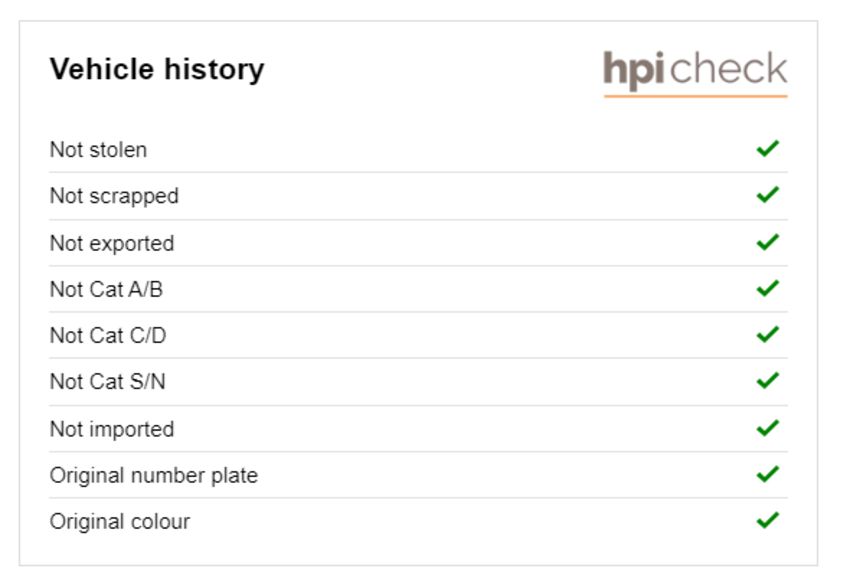This screenshot has width=850, height=572.
Task: Click the Not stolen label
Action: (x=98, y=150)
